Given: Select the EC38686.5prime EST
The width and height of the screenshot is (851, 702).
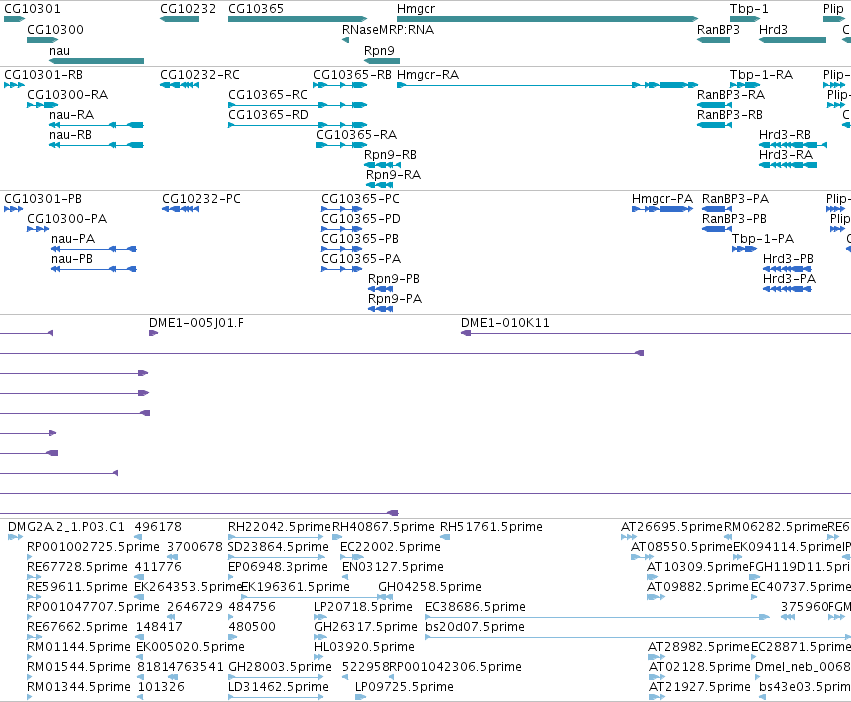Looking at the screenshot, I should click(x=597, y=617).
